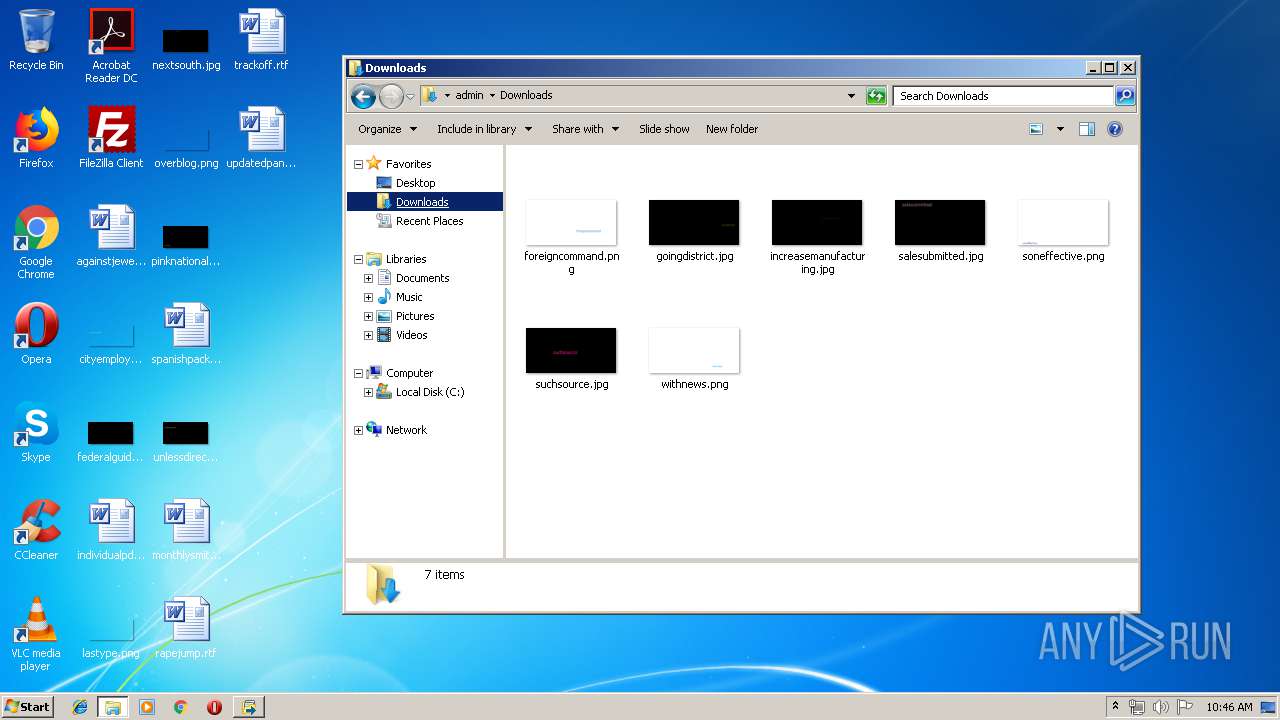Click the Forward navigation arrow in Explorer
This screenshot has width=1280, height=720.
[391, 96]
